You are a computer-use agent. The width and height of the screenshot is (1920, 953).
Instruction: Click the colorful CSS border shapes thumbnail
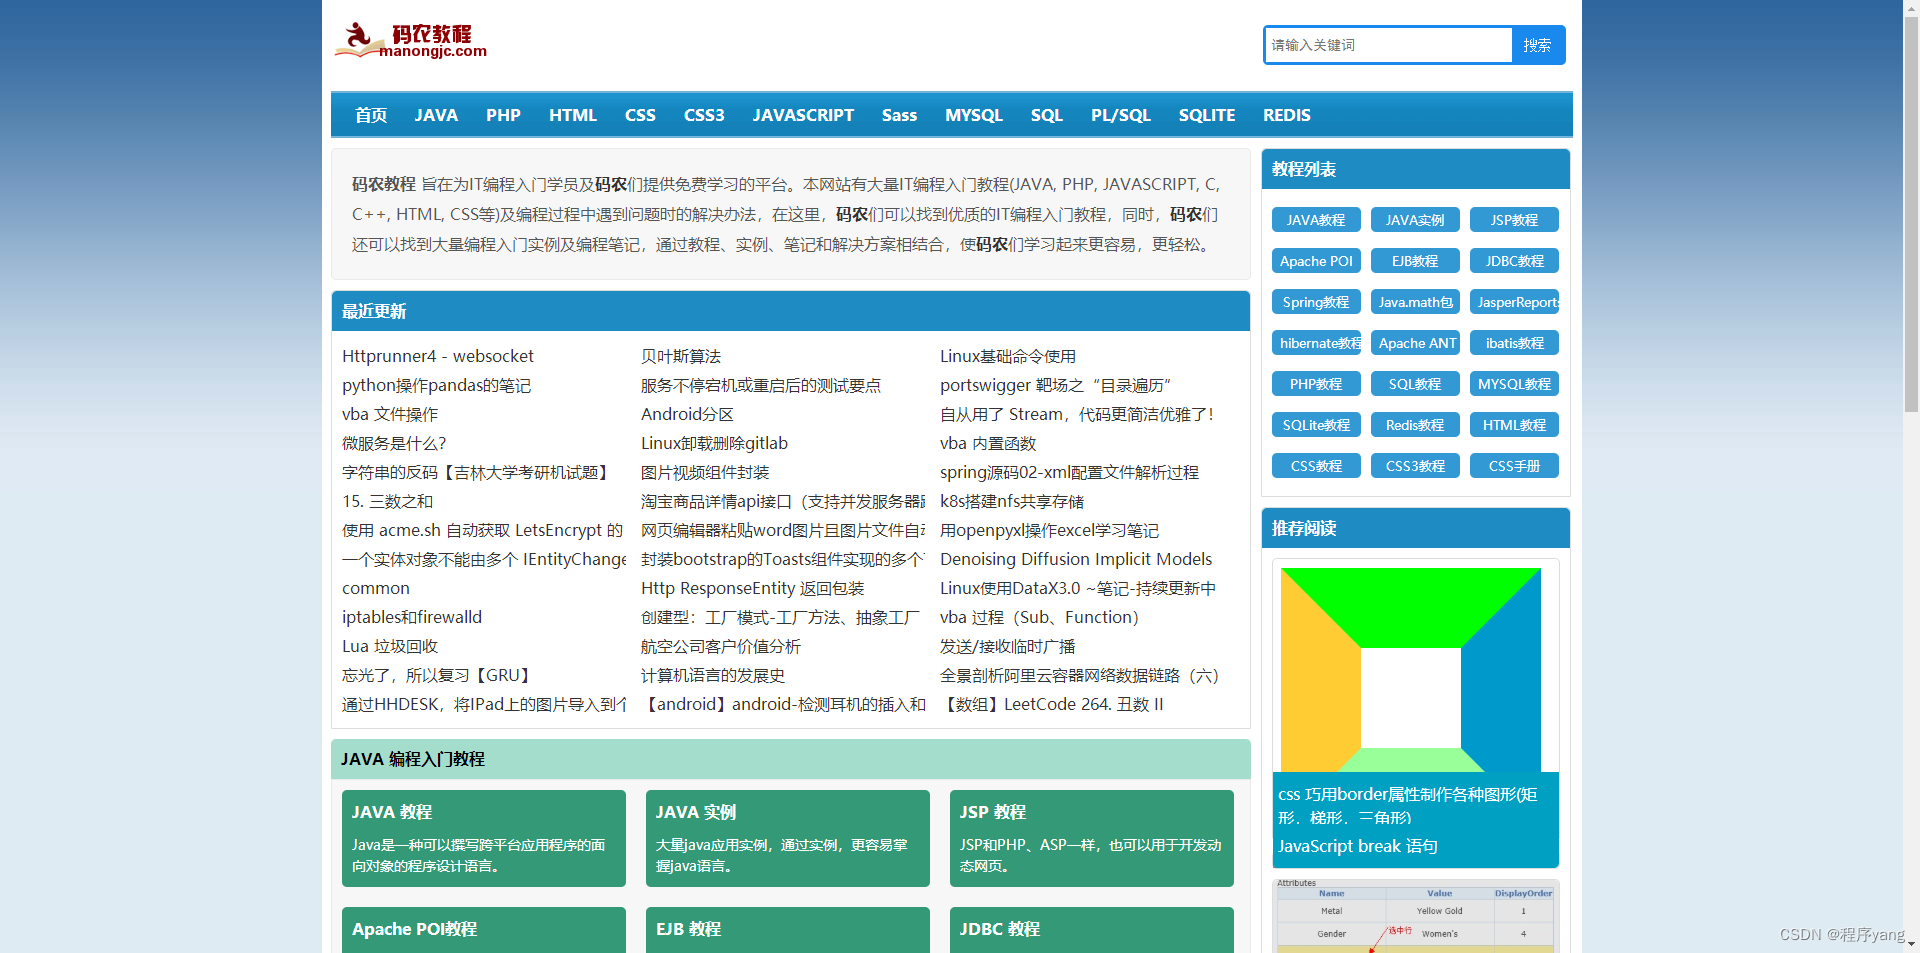click(x=1411, y=670)
